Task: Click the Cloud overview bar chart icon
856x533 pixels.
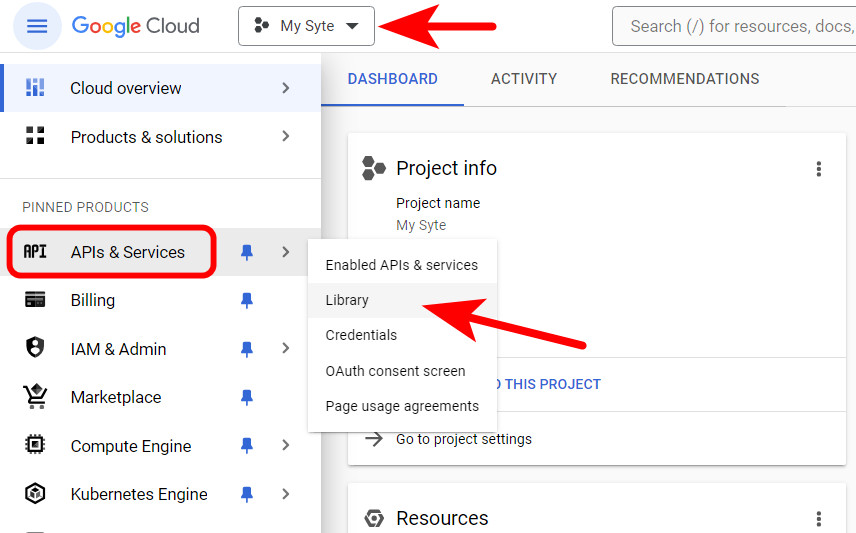Action: (35, 87)
